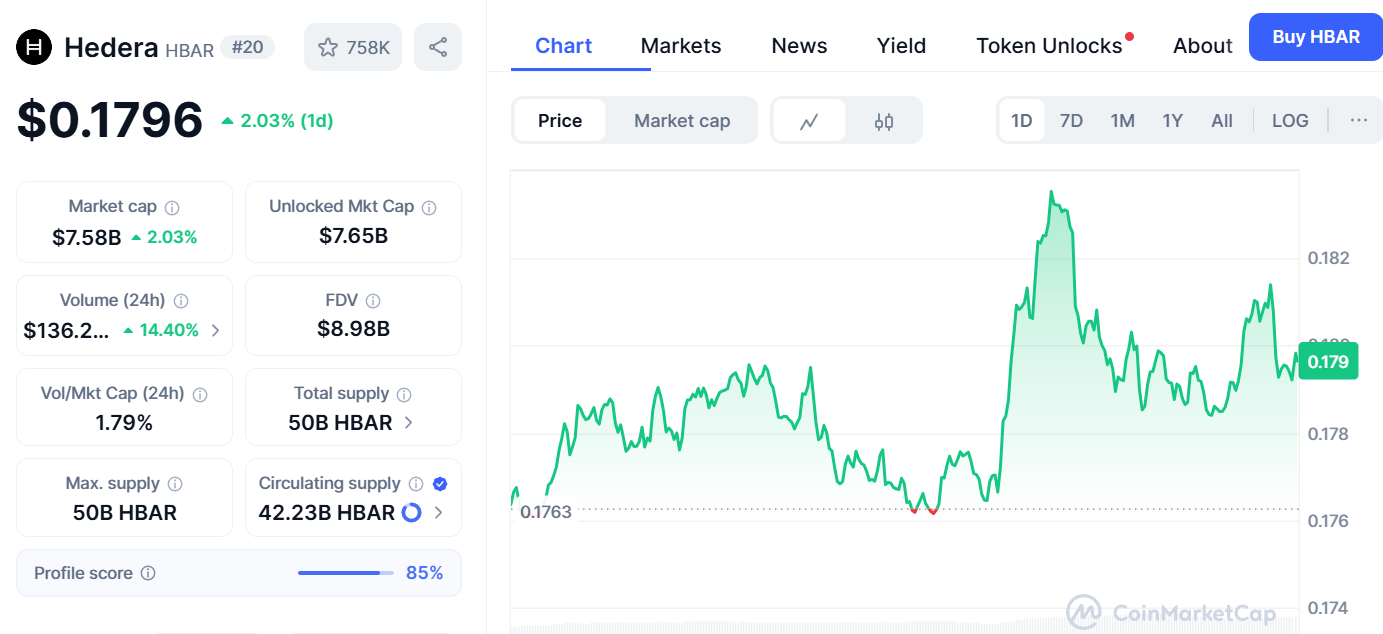Click the #20 rank badge
Image resolution: width=1383 pixels, height=634 pixels.
247,46
